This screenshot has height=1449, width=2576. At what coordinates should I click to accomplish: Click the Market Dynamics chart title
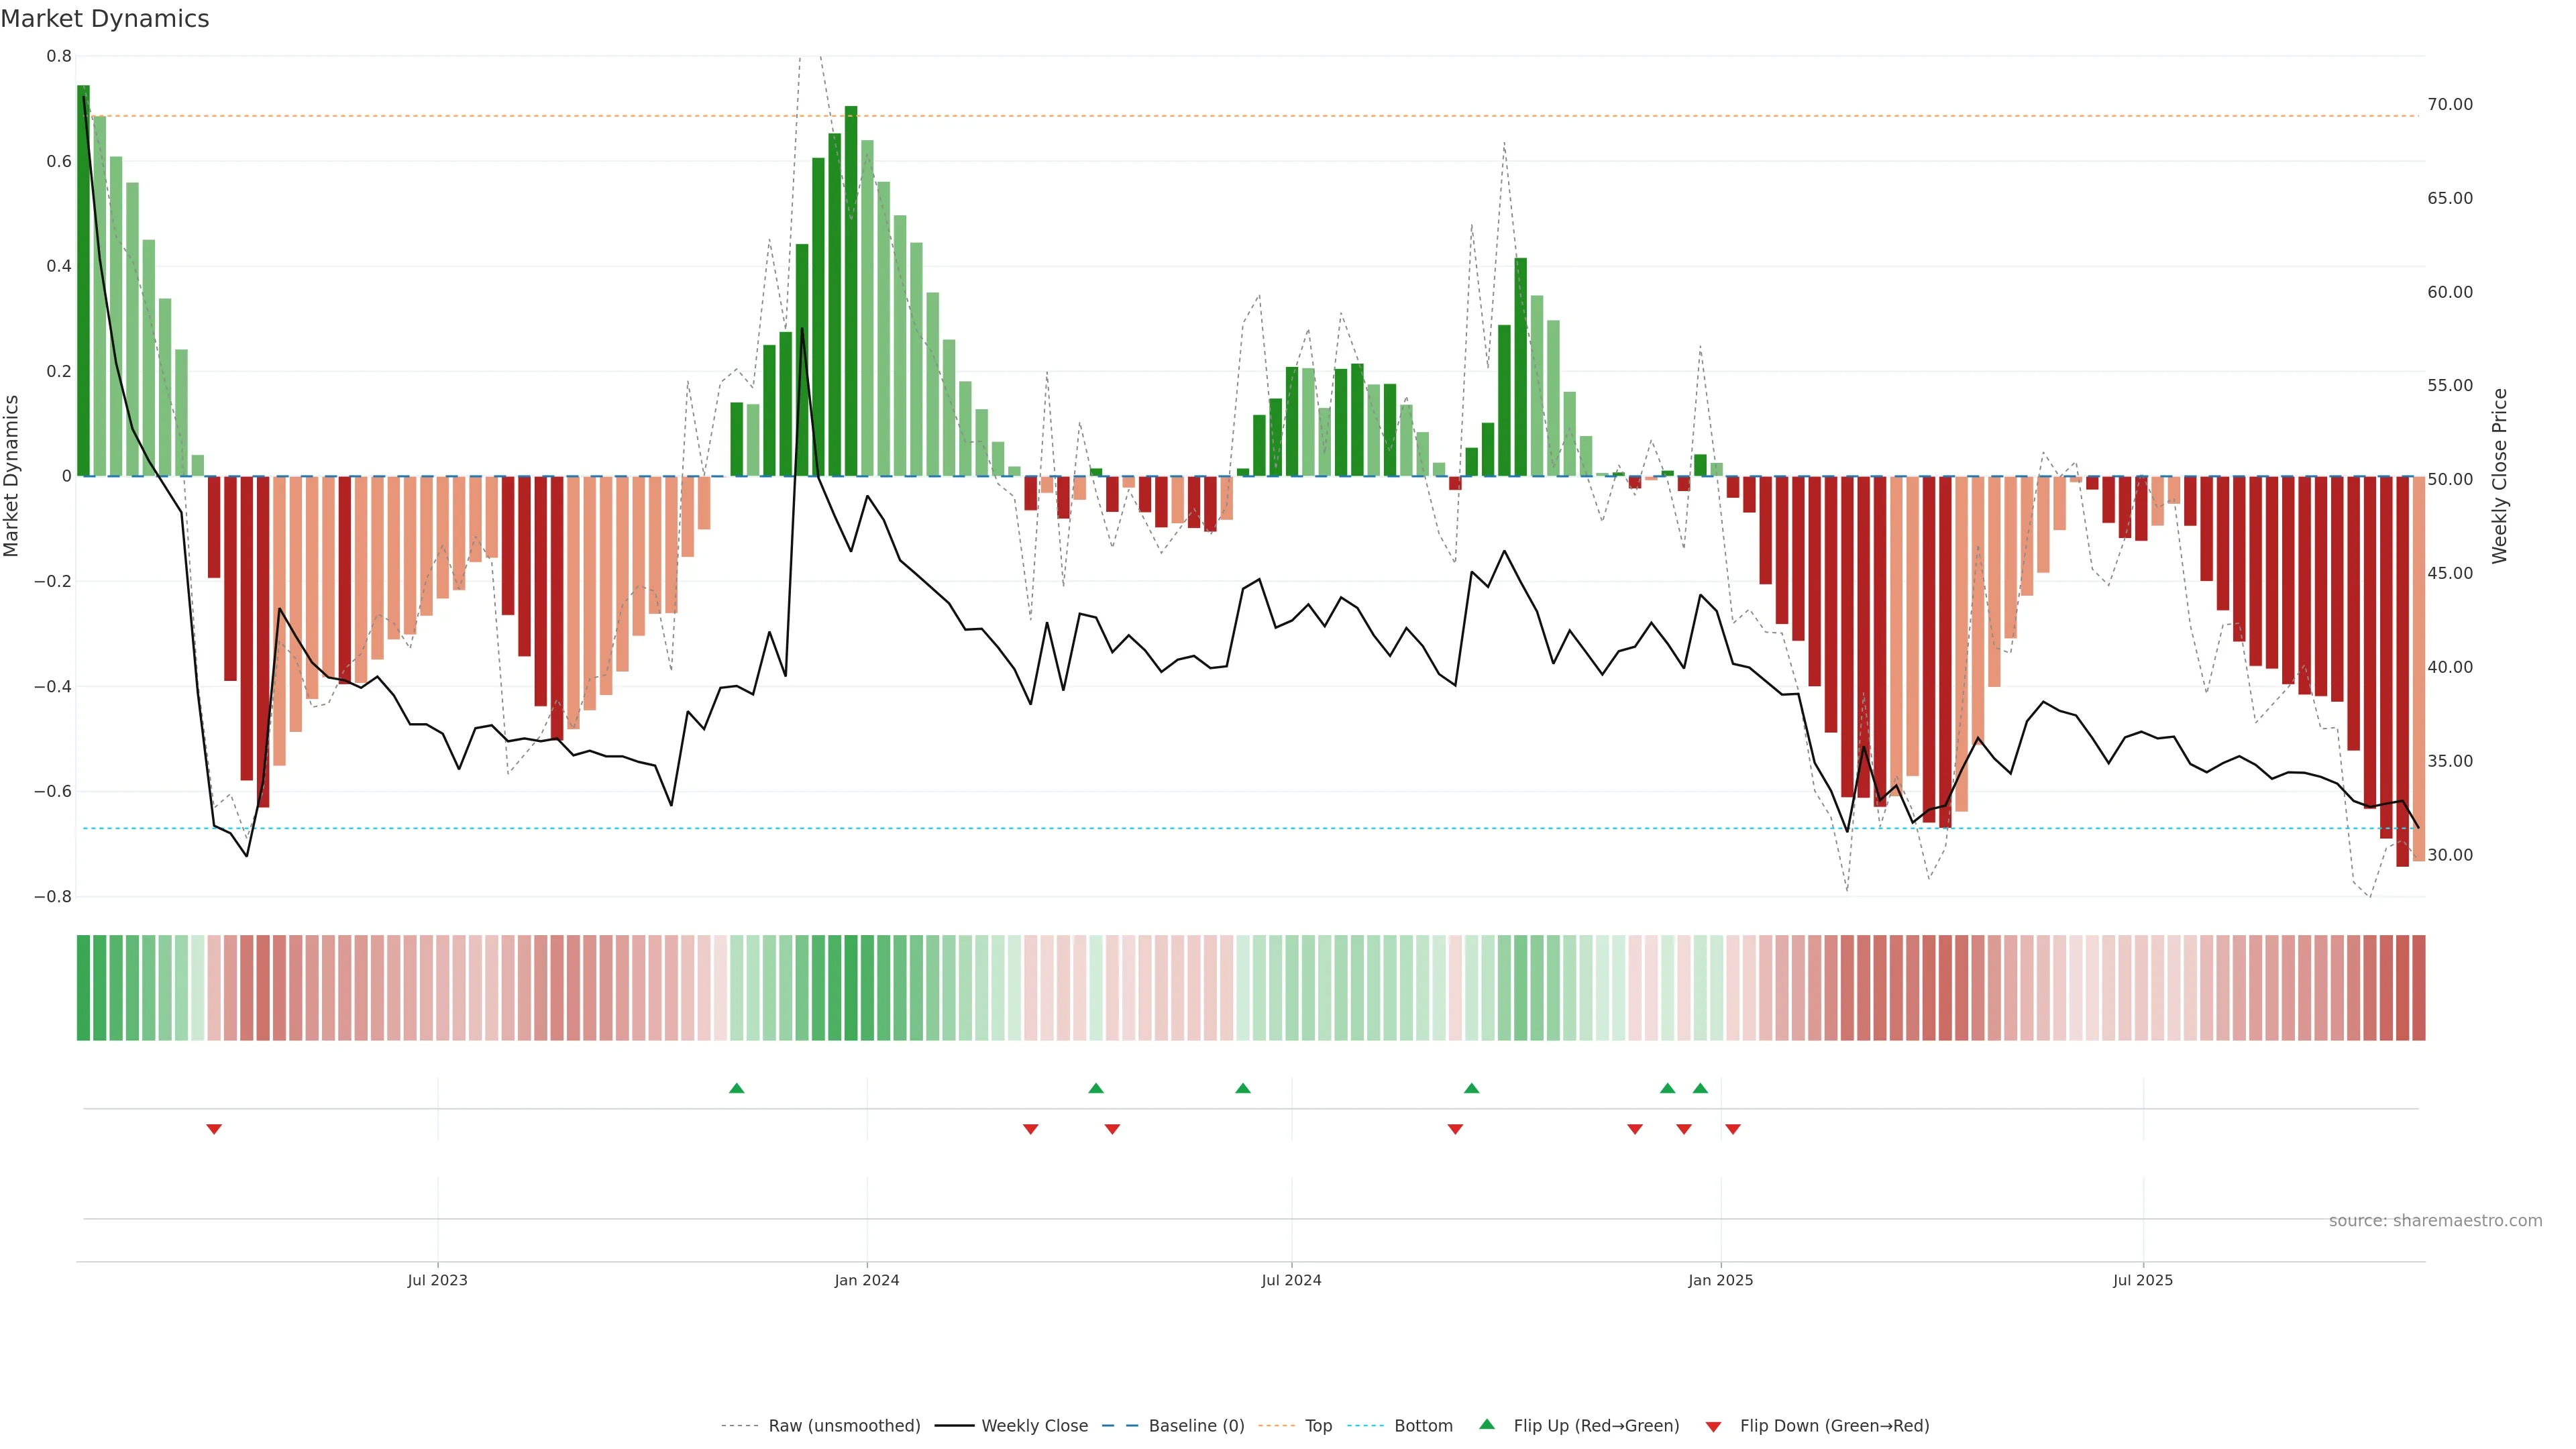pyautogui.click(x=105, y=19)
